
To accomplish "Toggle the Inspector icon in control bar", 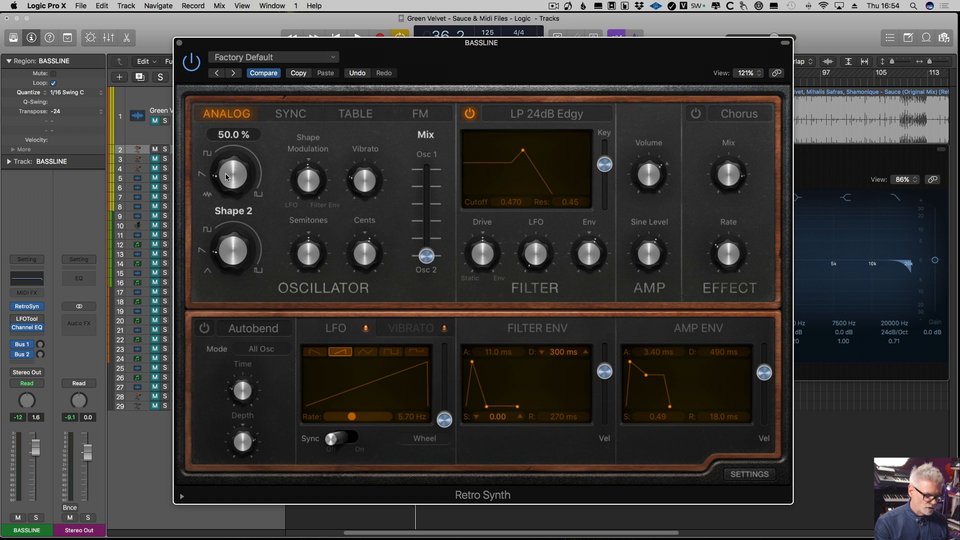I will tap(31, 37).
